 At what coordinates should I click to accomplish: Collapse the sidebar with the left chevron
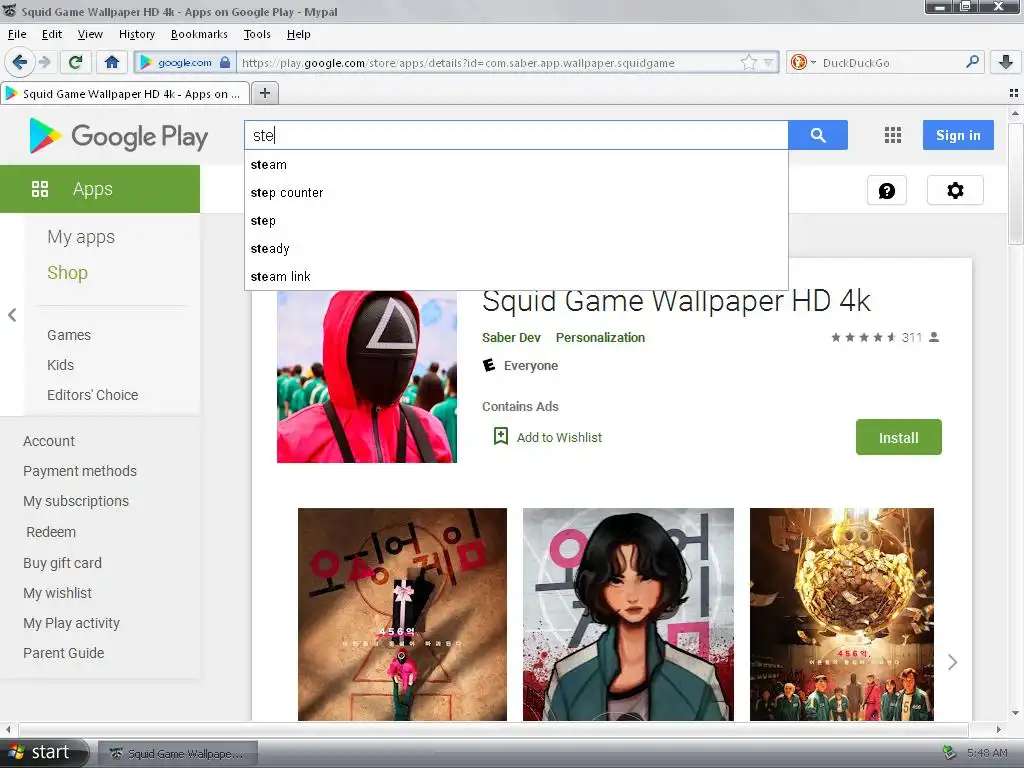(12, 315)
